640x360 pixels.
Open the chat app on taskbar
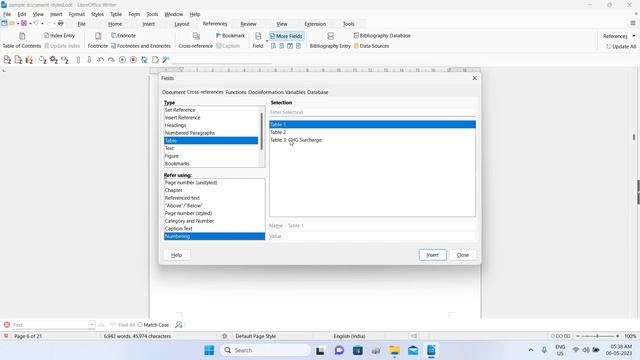tap(339, 350)
